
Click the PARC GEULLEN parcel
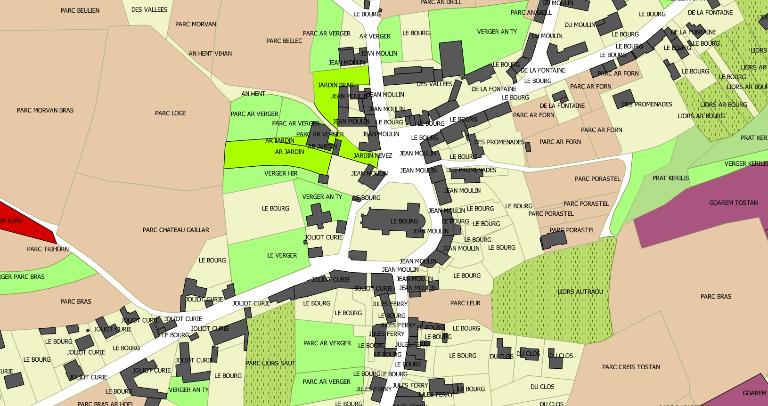[80, 9]
